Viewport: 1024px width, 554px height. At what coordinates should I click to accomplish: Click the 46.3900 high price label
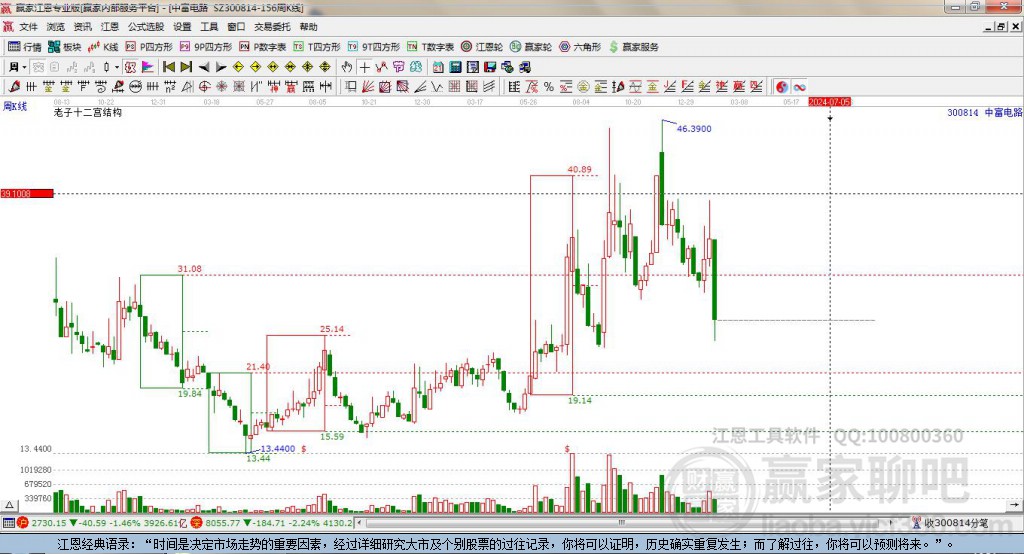pyautogui.click(x=694, y=129)
